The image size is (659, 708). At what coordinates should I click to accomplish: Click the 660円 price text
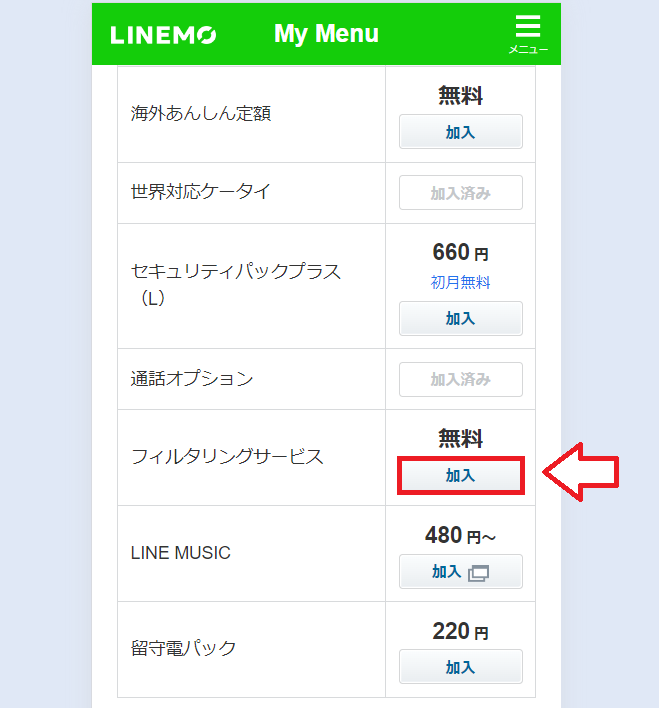tap(460, 252)
